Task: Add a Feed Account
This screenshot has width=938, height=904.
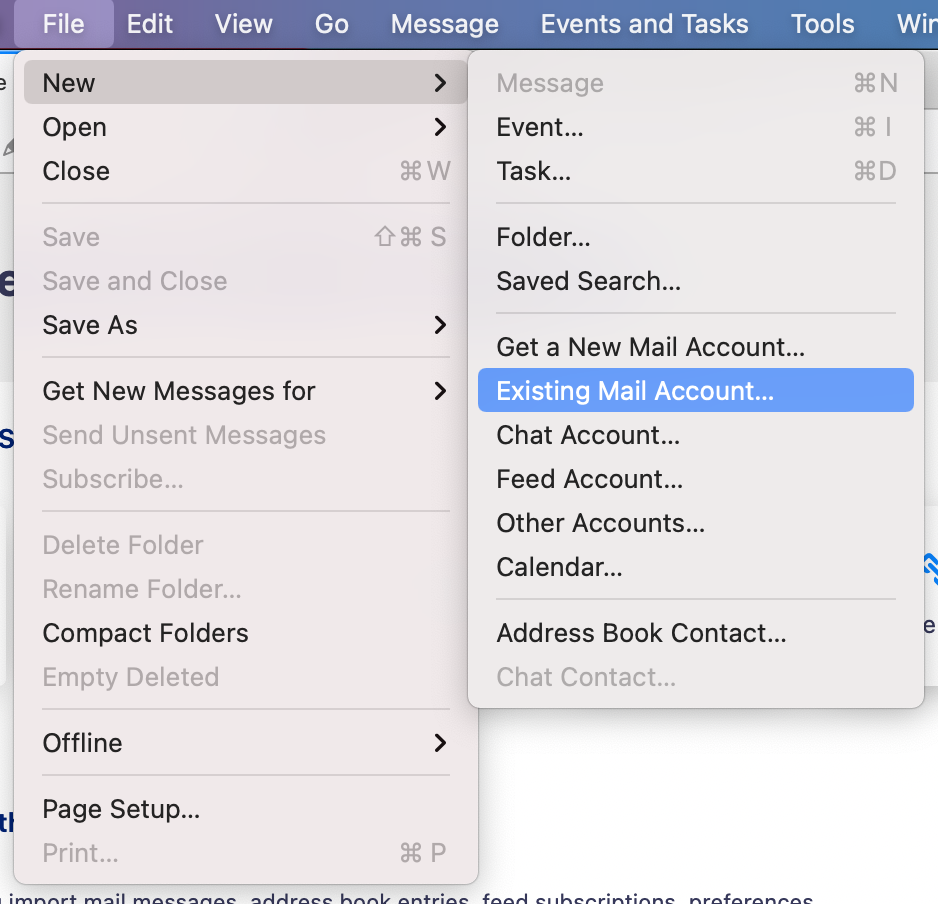Action: 696,479
